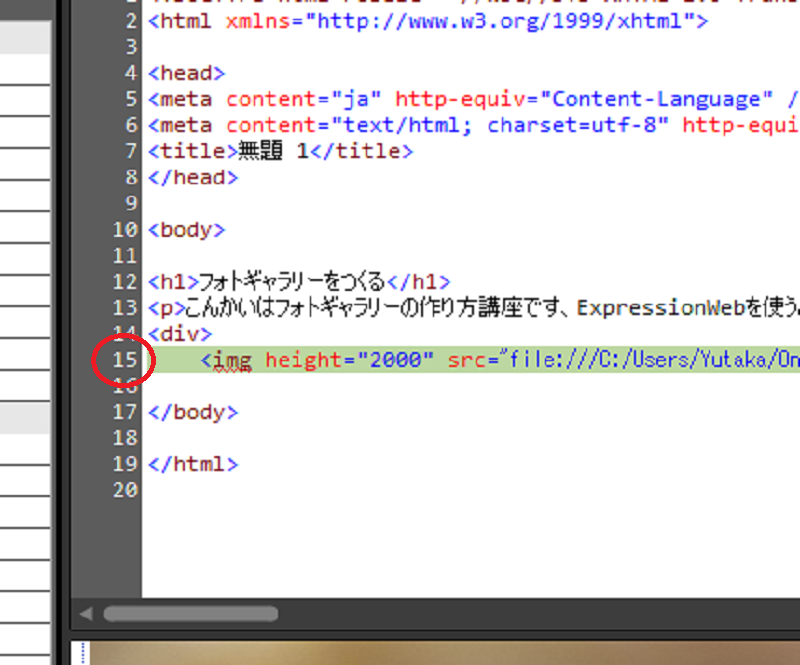Click the img tag with wavy underline
The width and height of the screenshot is (800, 665).
point(227,361)
